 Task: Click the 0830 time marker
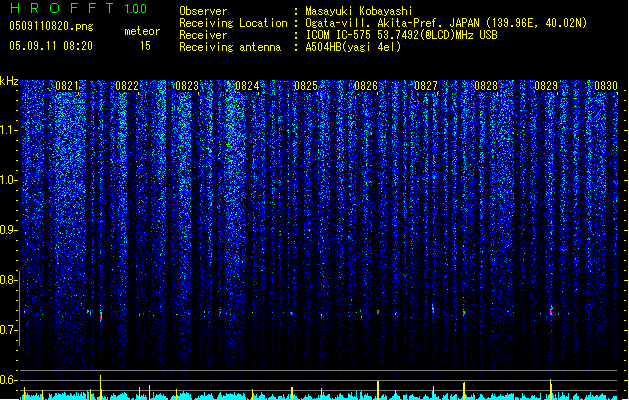(x=606, y=86)
